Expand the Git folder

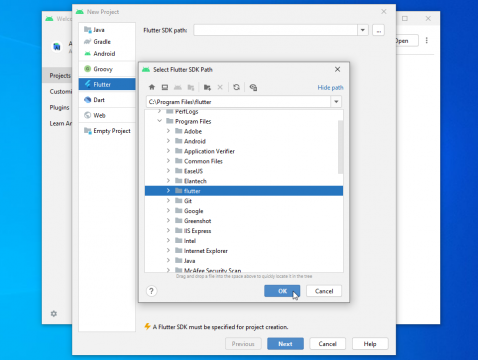tap(168, 201)
